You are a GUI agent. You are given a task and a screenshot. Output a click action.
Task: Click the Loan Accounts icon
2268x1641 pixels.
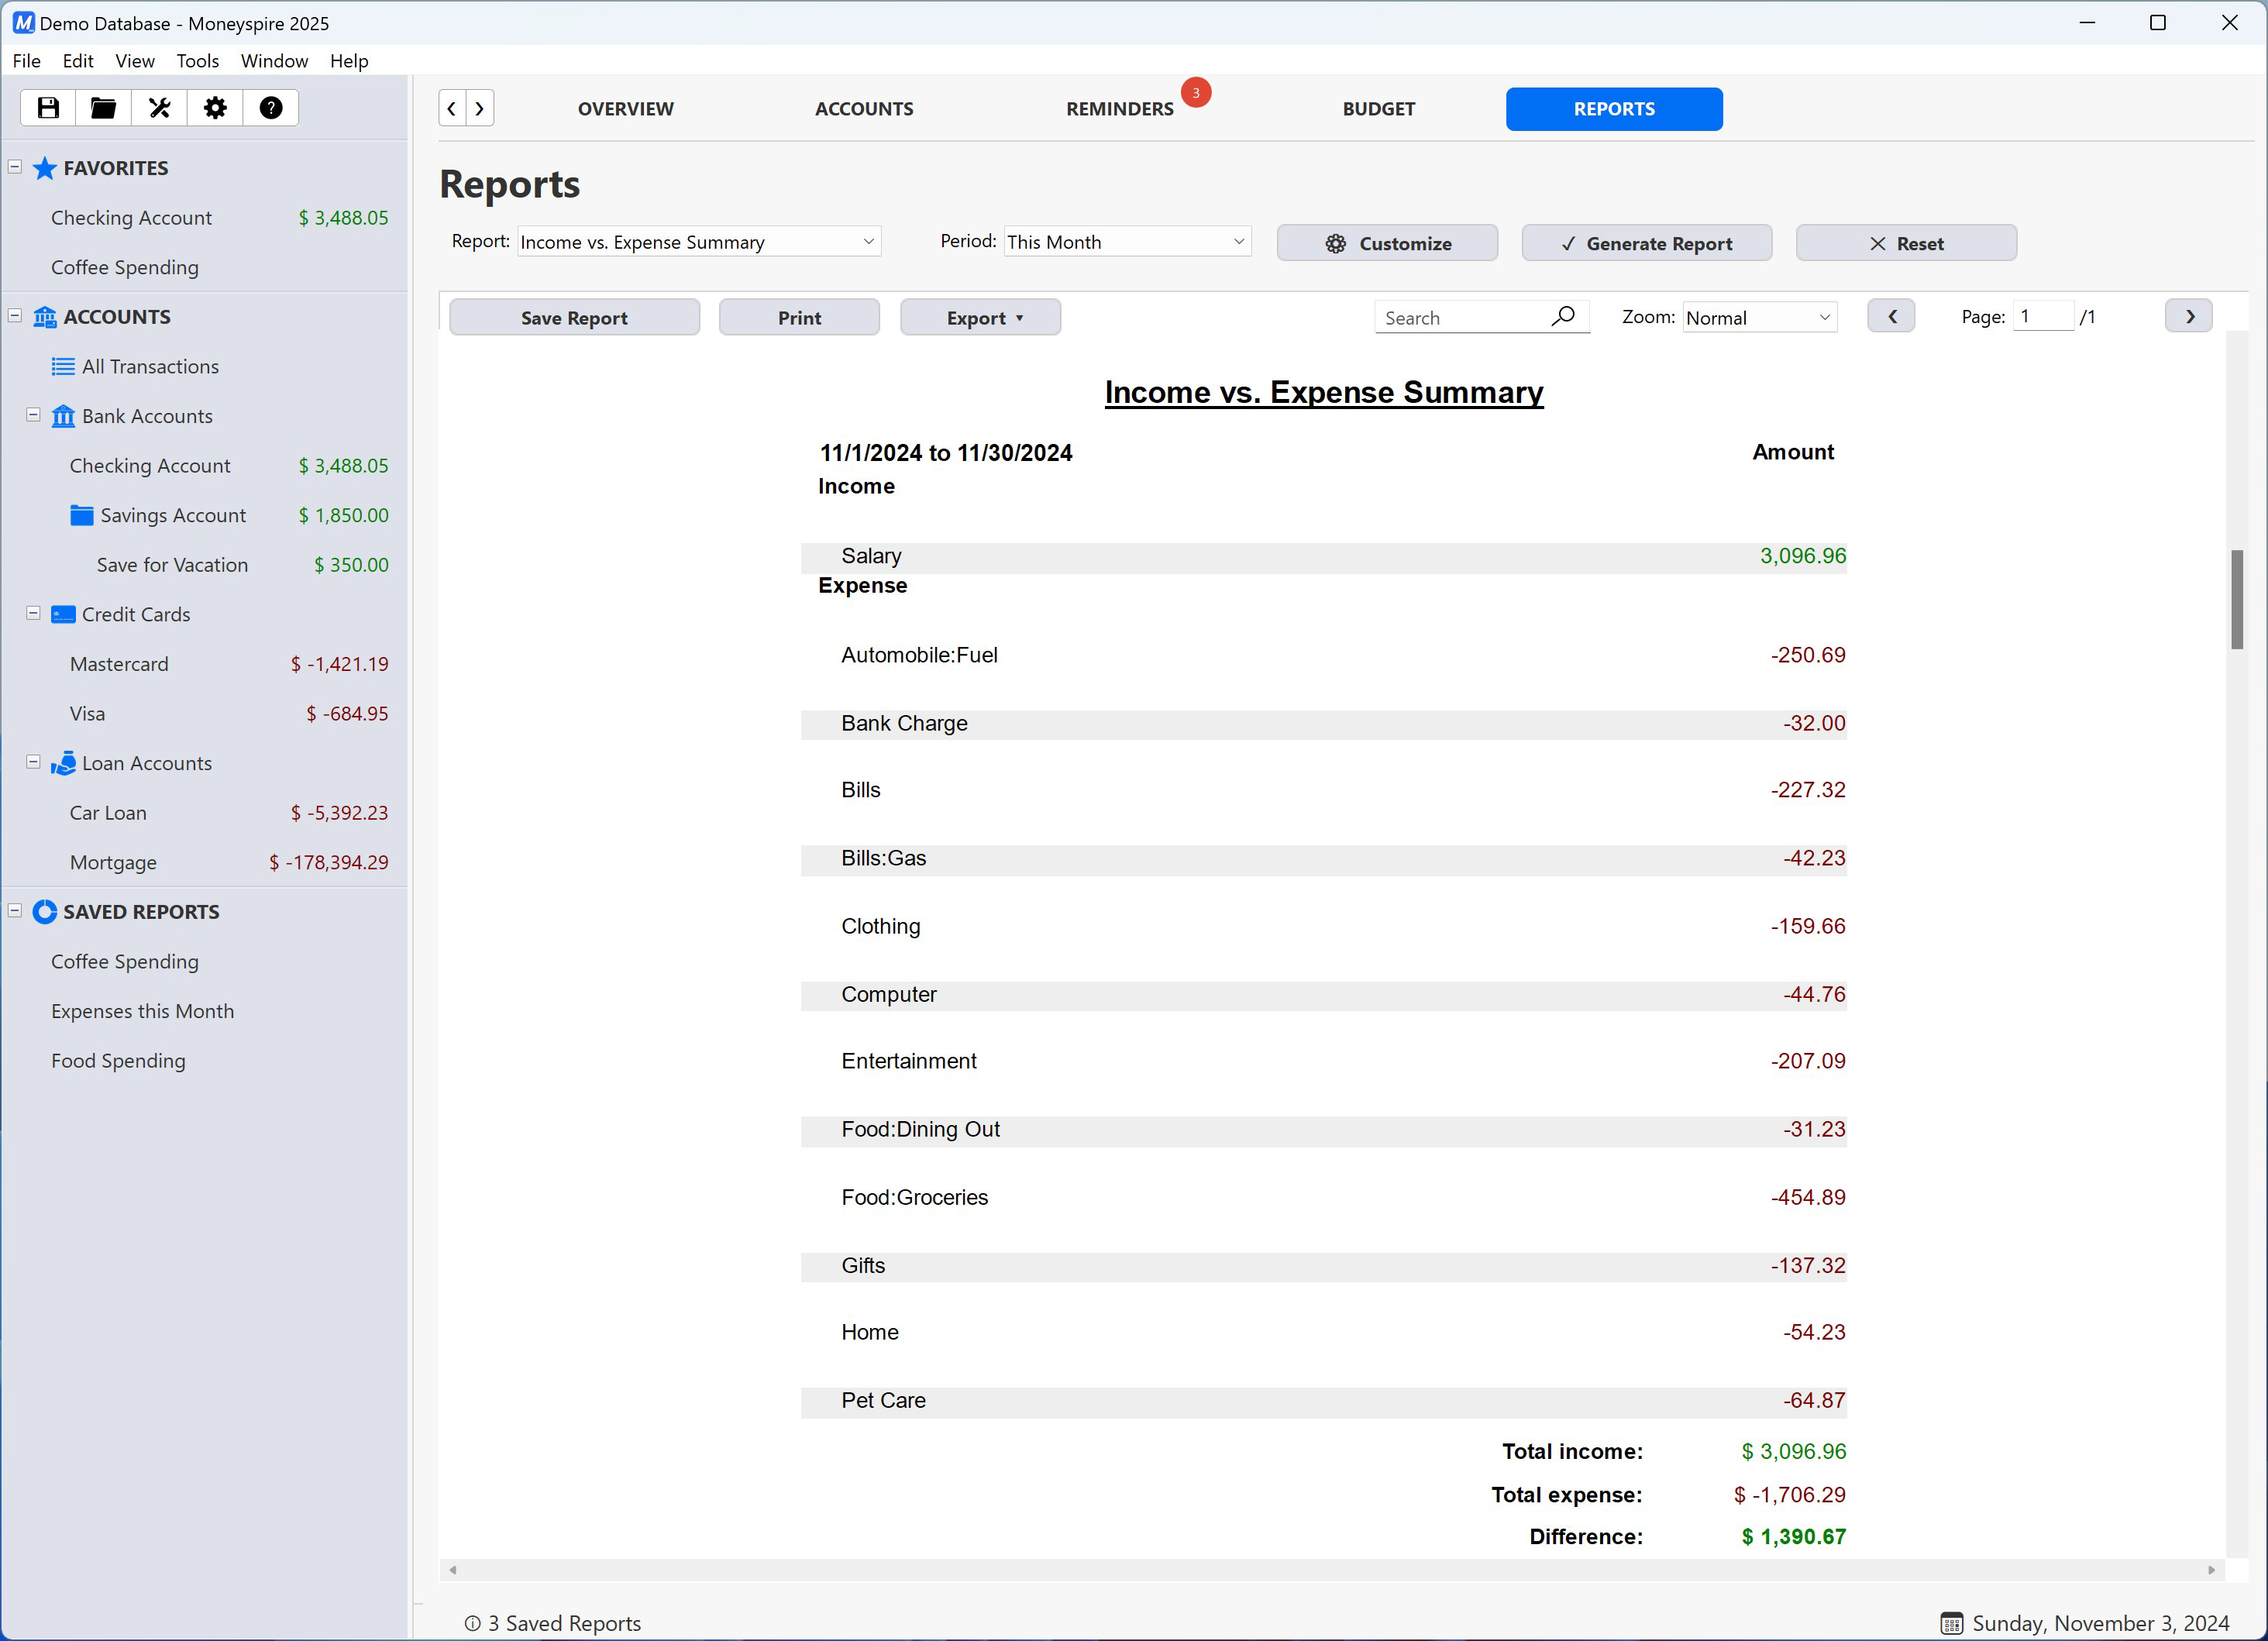(x=64, y=763)
